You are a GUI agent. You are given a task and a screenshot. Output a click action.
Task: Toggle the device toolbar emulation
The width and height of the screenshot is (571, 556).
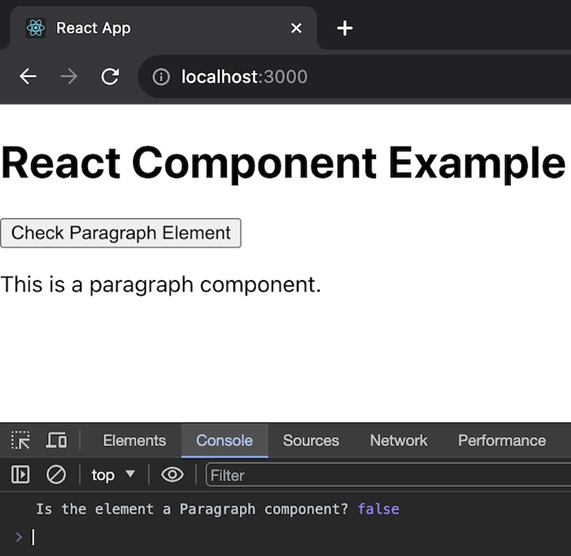click(56, 440)
